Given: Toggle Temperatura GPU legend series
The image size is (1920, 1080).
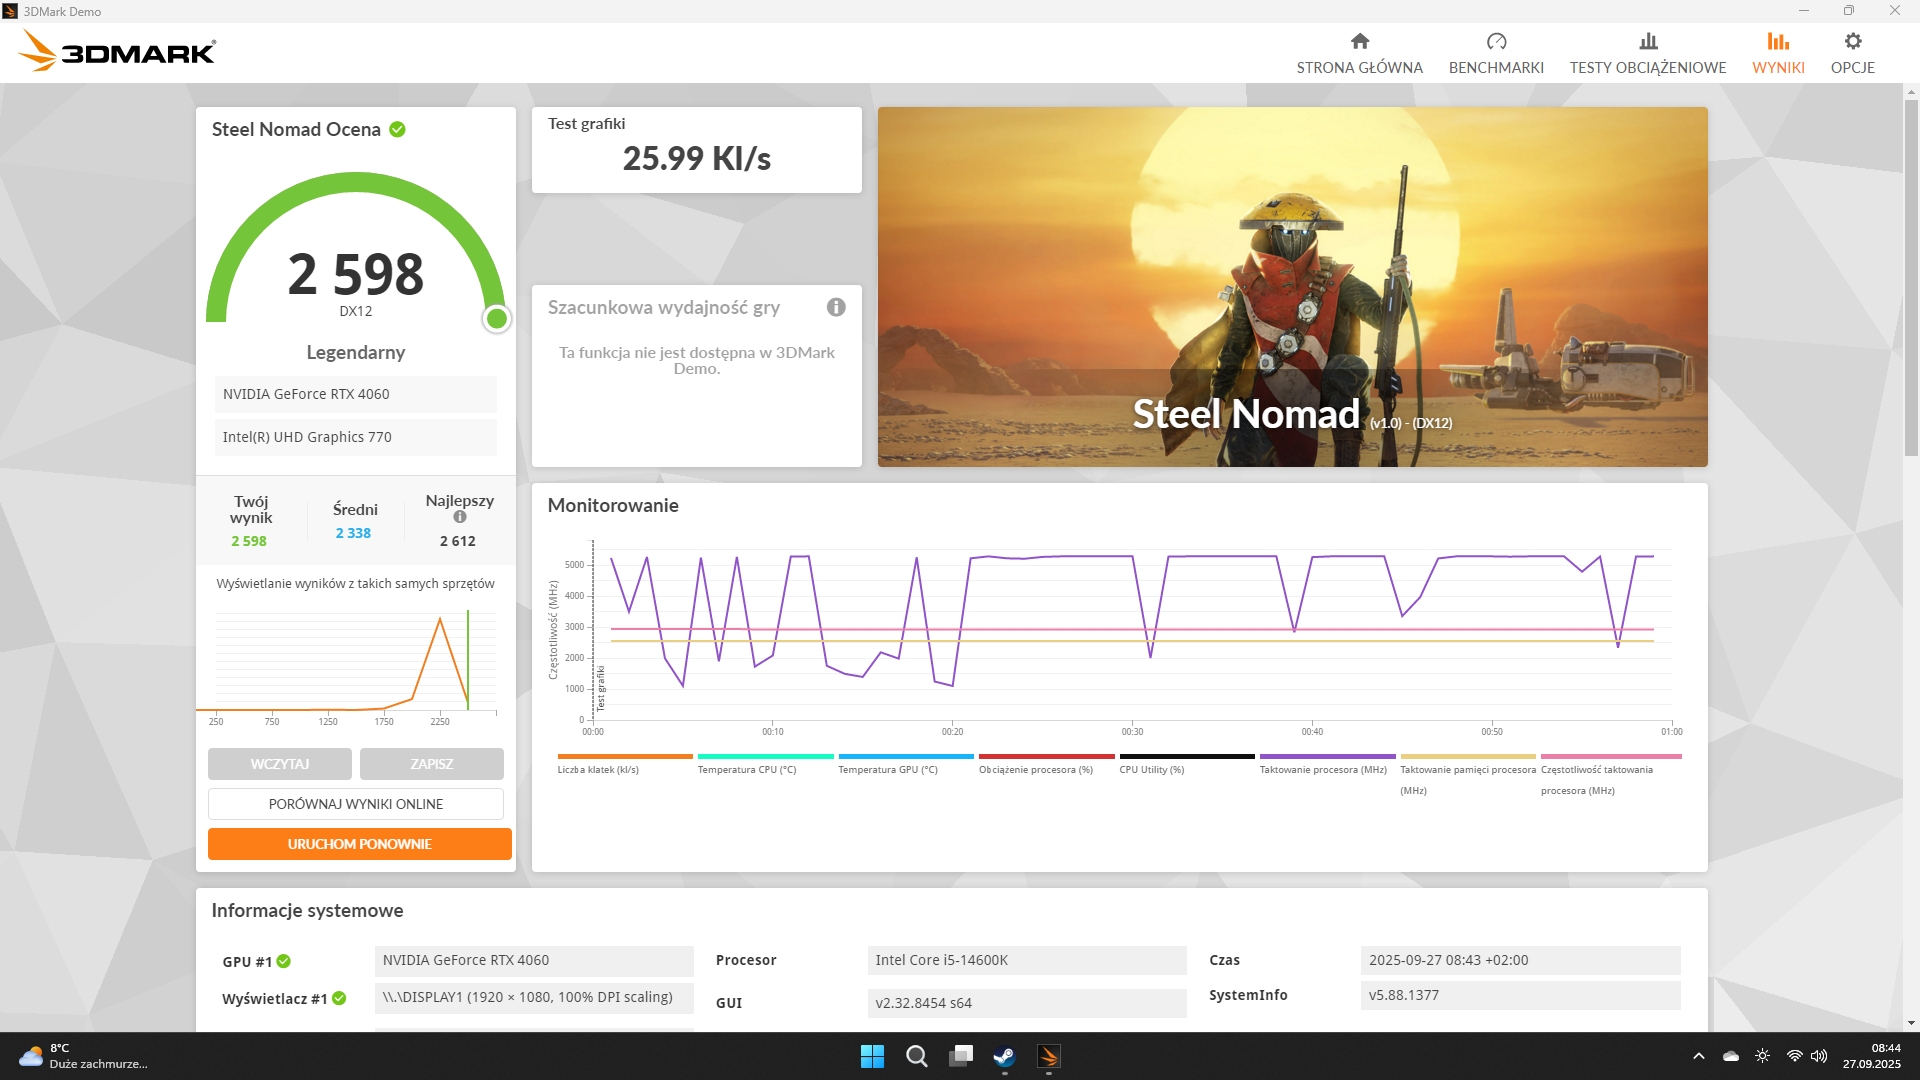Looking at the screenshot, I should [888, 769].
